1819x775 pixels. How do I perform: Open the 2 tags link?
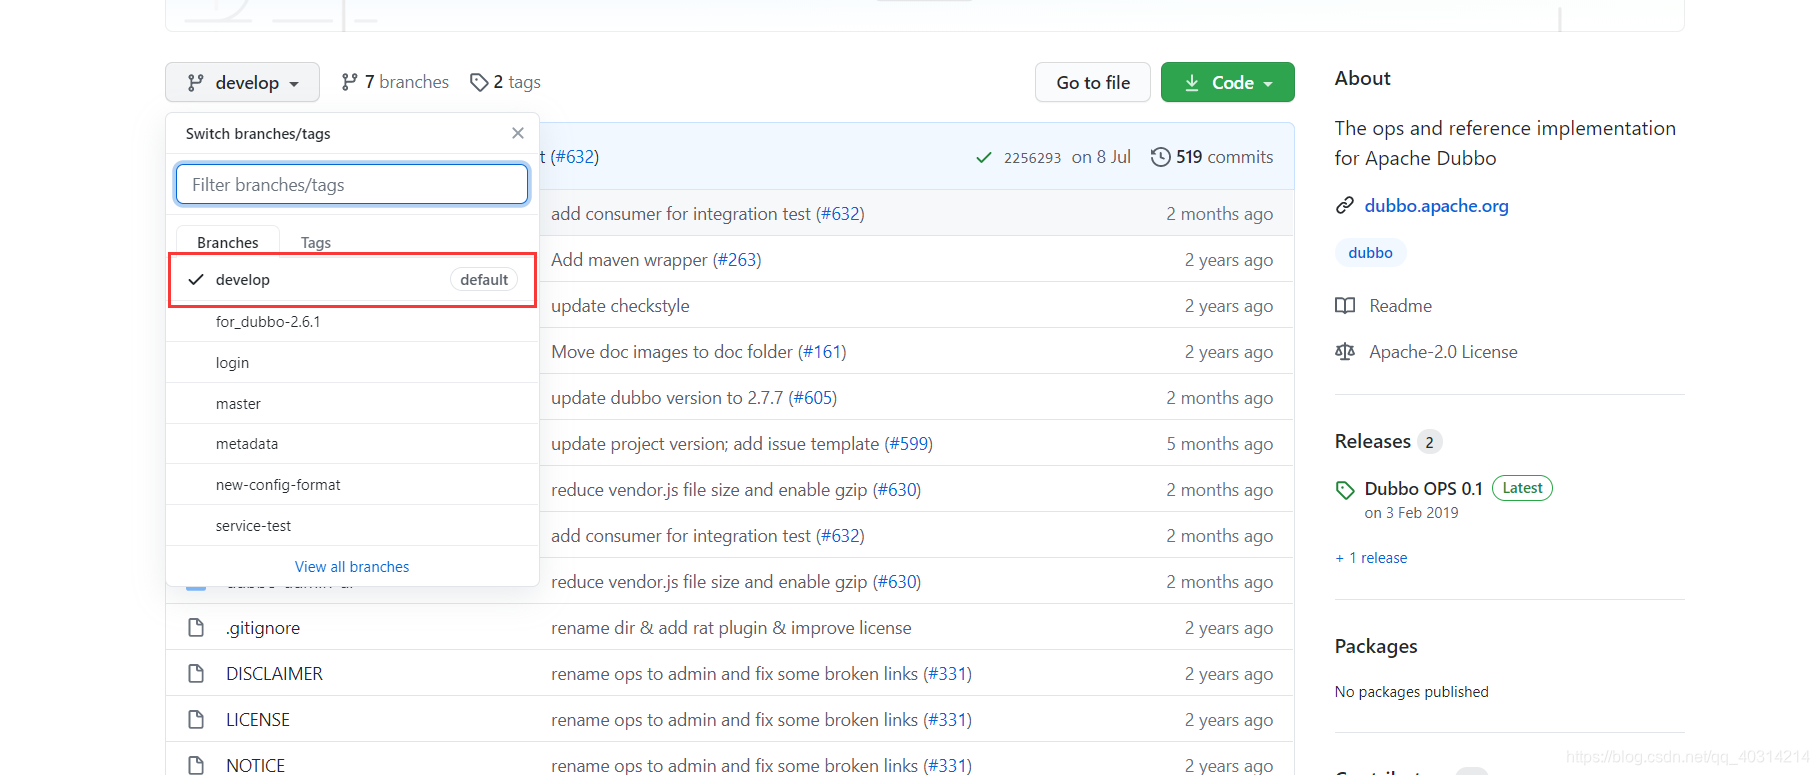tap(506, 82)
